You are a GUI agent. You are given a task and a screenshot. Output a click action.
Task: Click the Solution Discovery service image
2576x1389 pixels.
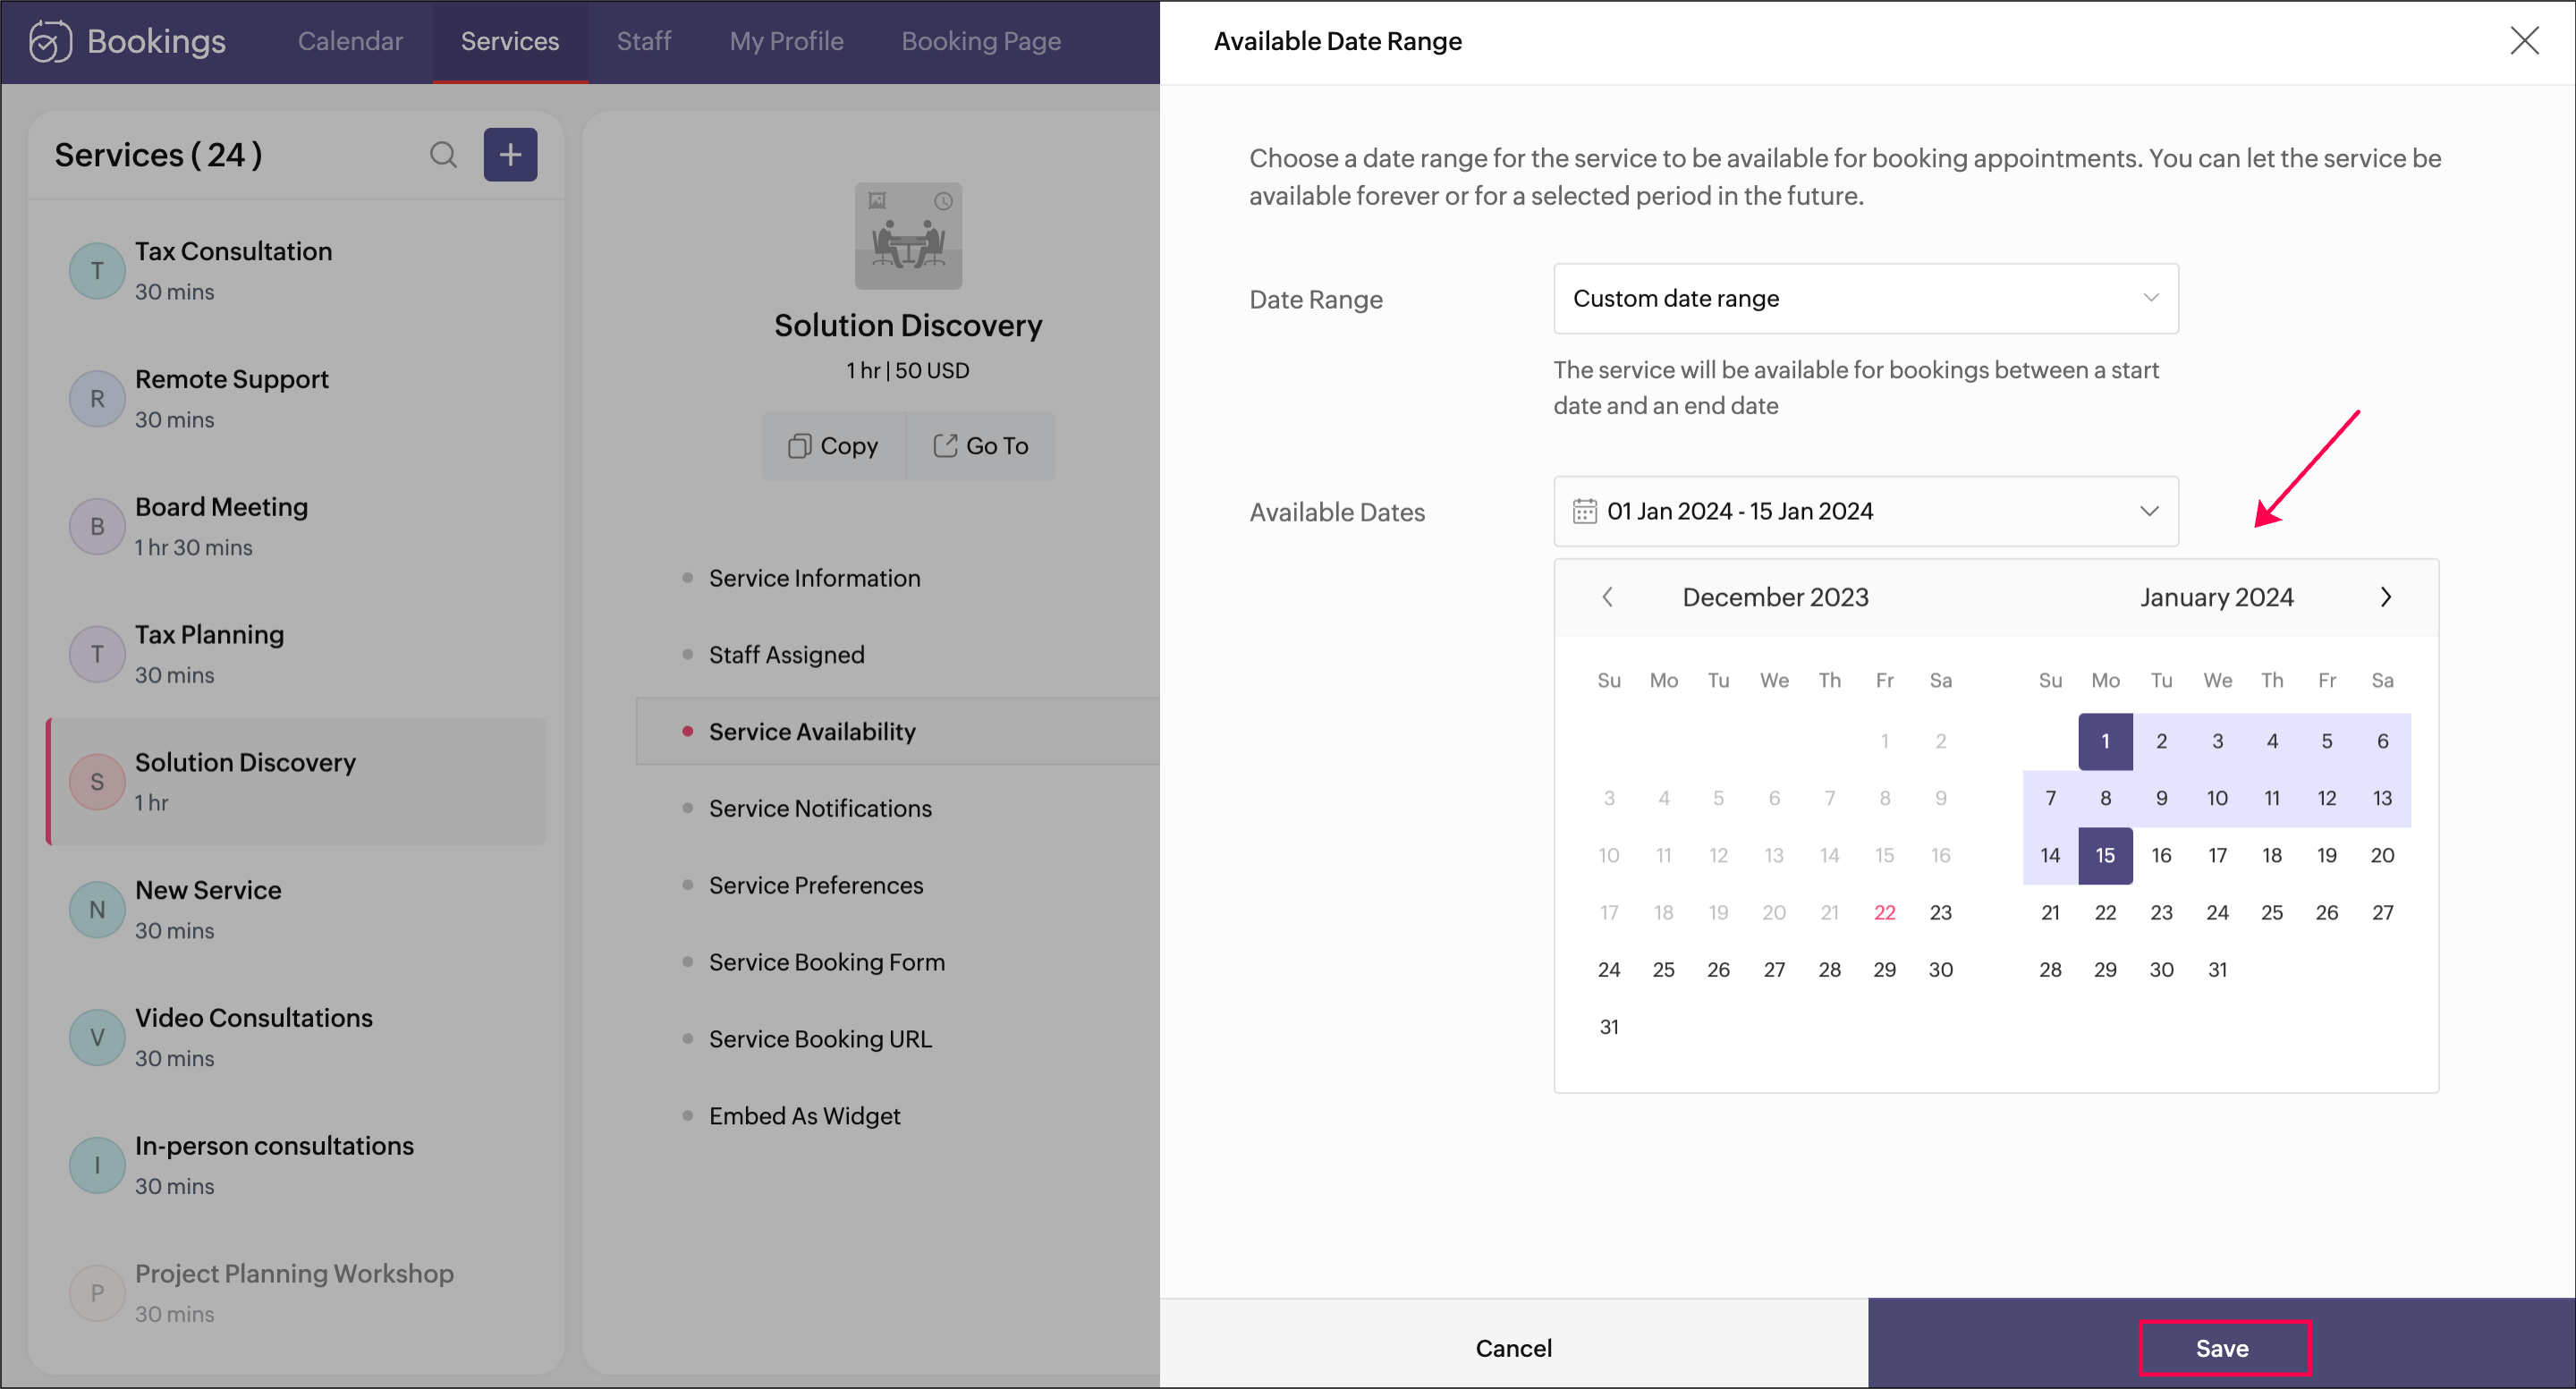(x=908, y=236)
